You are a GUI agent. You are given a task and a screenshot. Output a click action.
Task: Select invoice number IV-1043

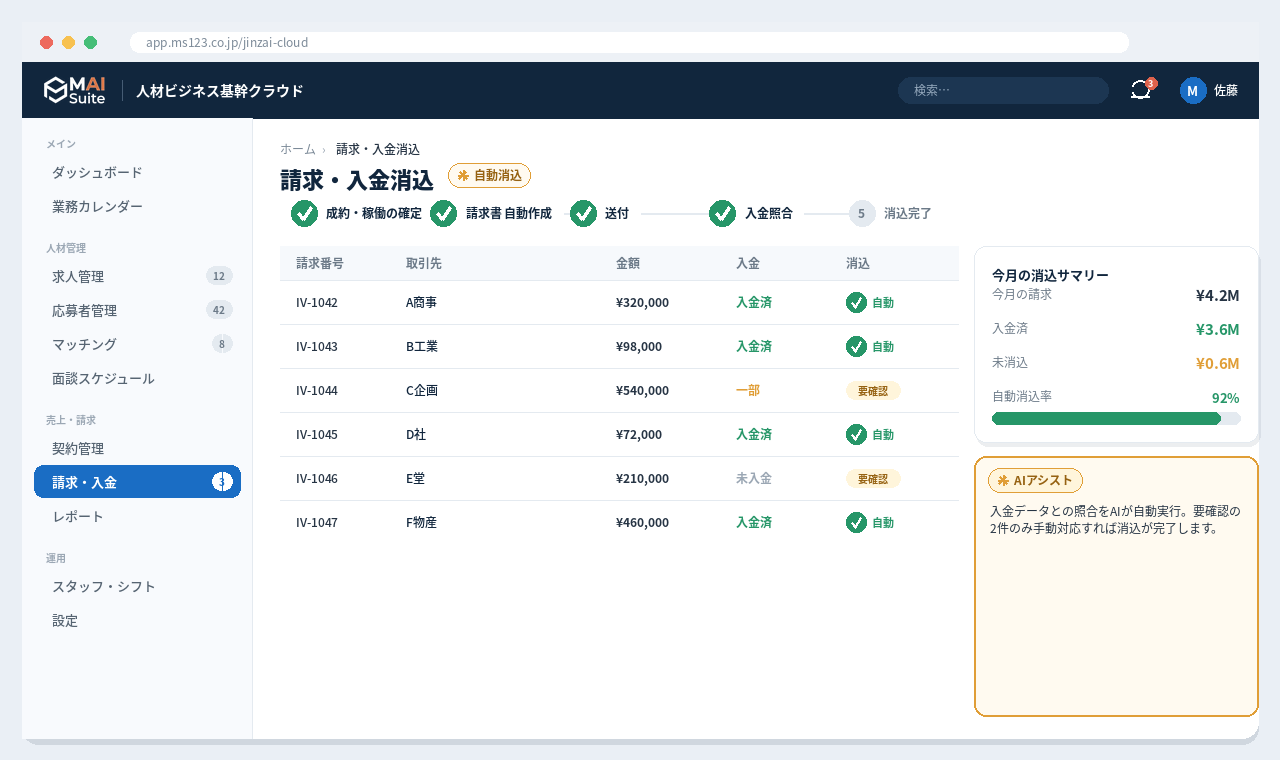tap(317, 346)
